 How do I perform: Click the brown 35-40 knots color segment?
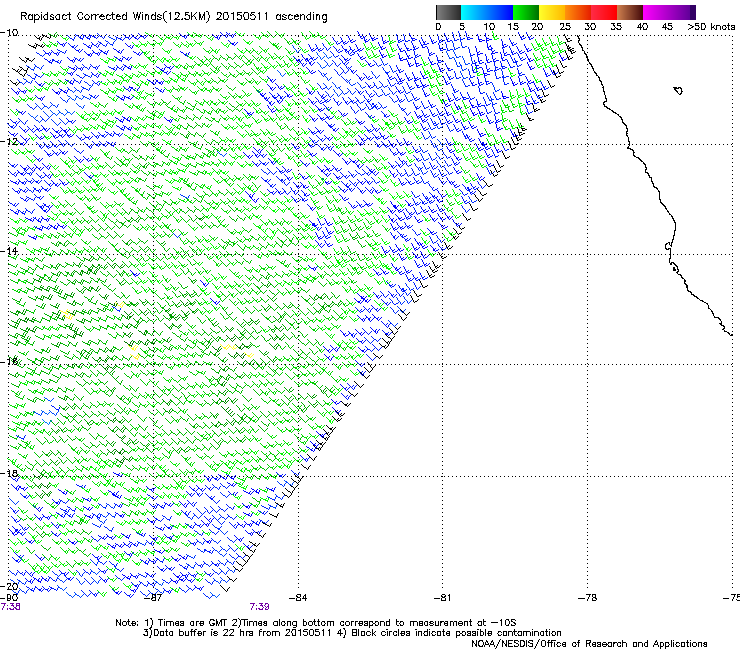click(630, 12)
